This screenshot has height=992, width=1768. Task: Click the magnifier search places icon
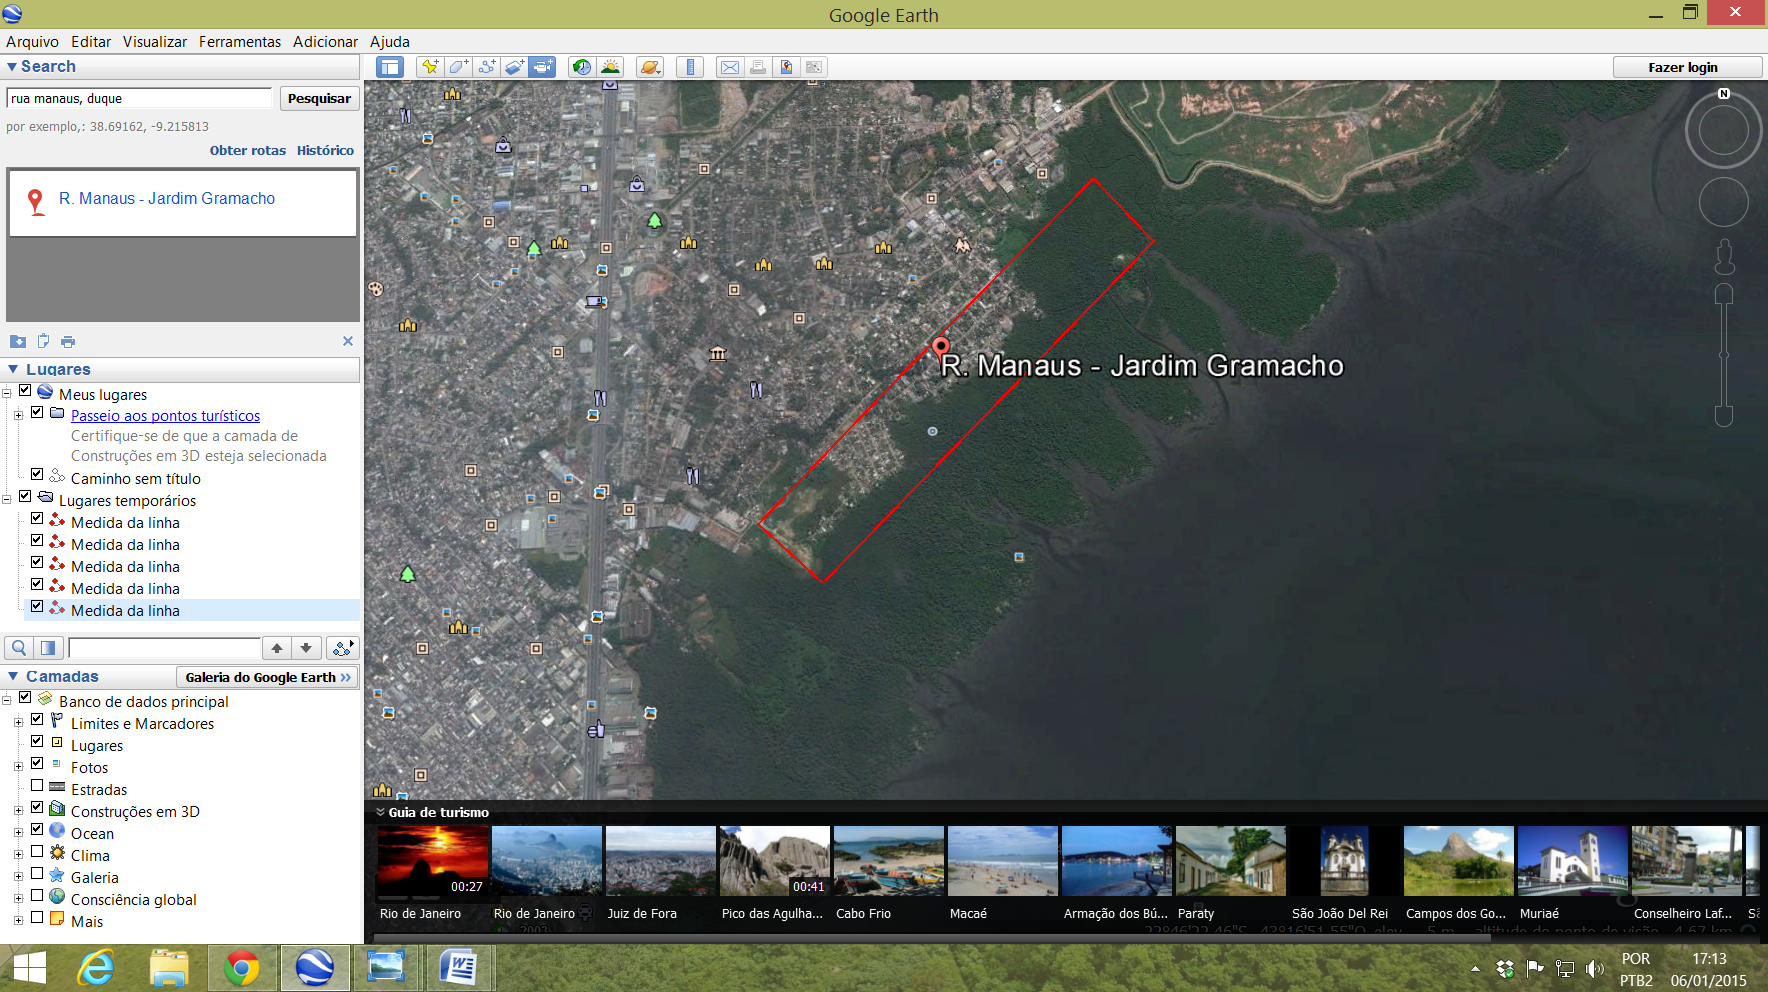[x=19, y=648]
